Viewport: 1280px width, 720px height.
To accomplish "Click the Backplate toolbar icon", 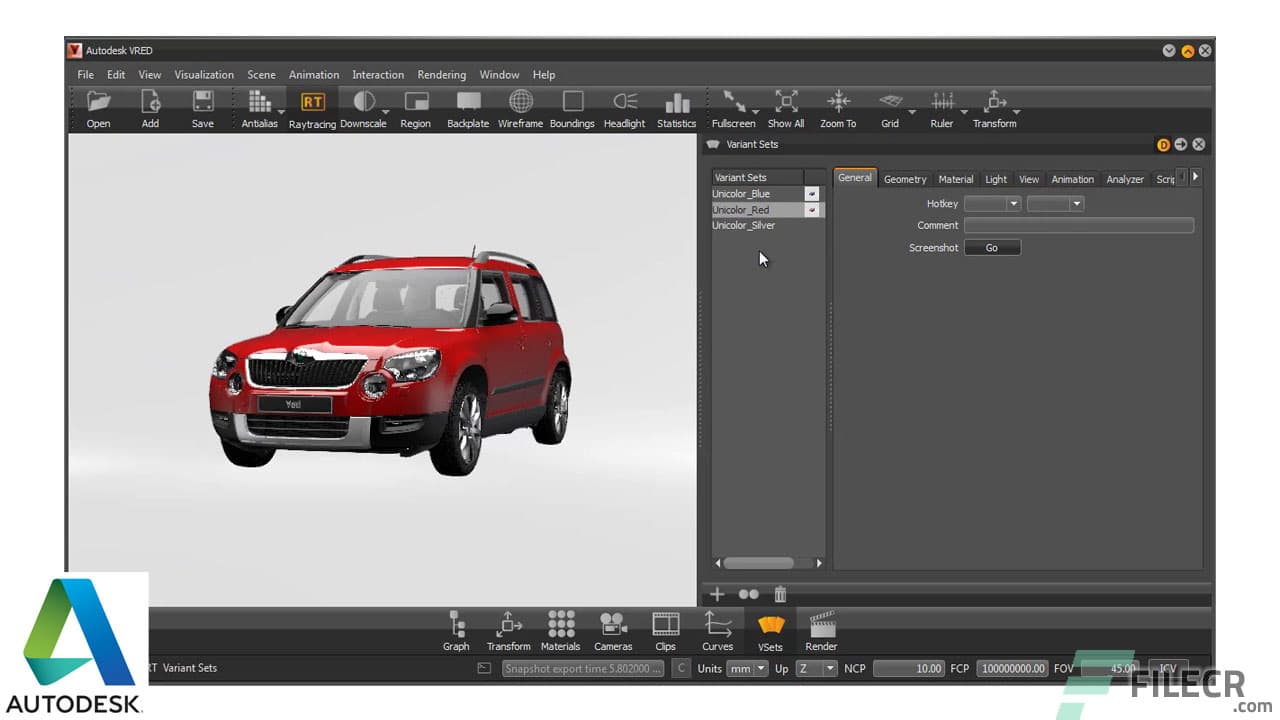I will click(x=467, y=102).
